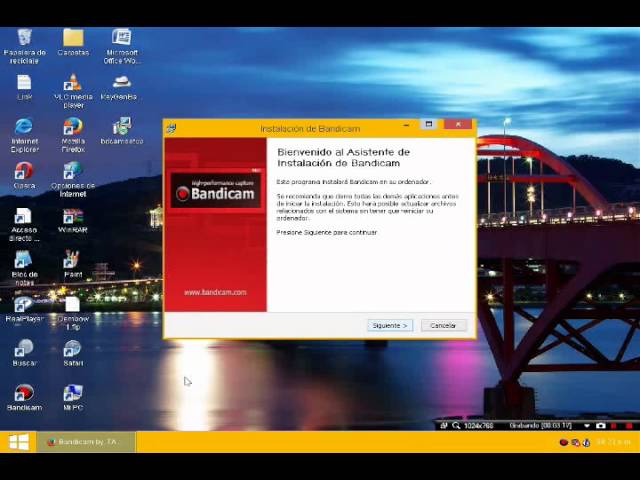Open Opciones de Internet desktop icon
The width and height of the screenshot is (640, 480).
point(73,180)
